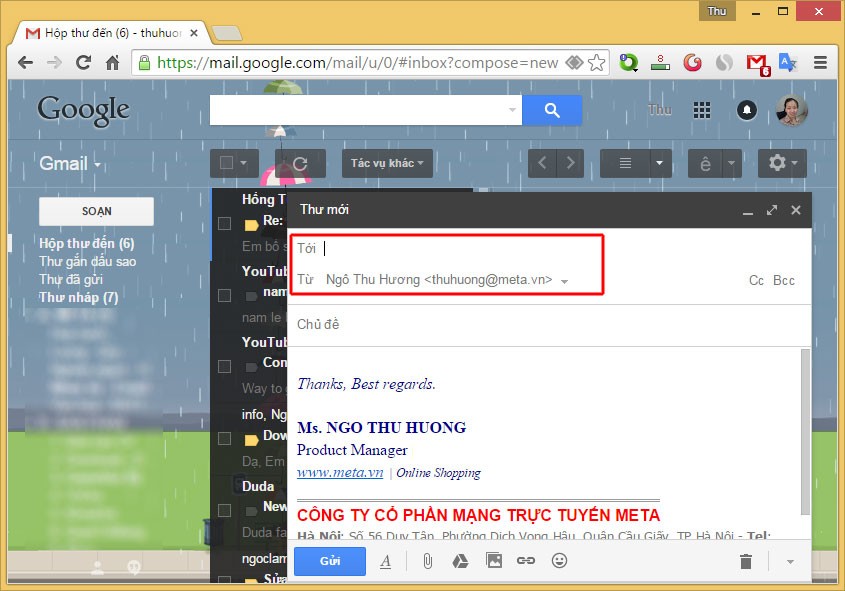Insert a photo into the message
This screenshot has width=845, height=591.
[x=493, y=561]
